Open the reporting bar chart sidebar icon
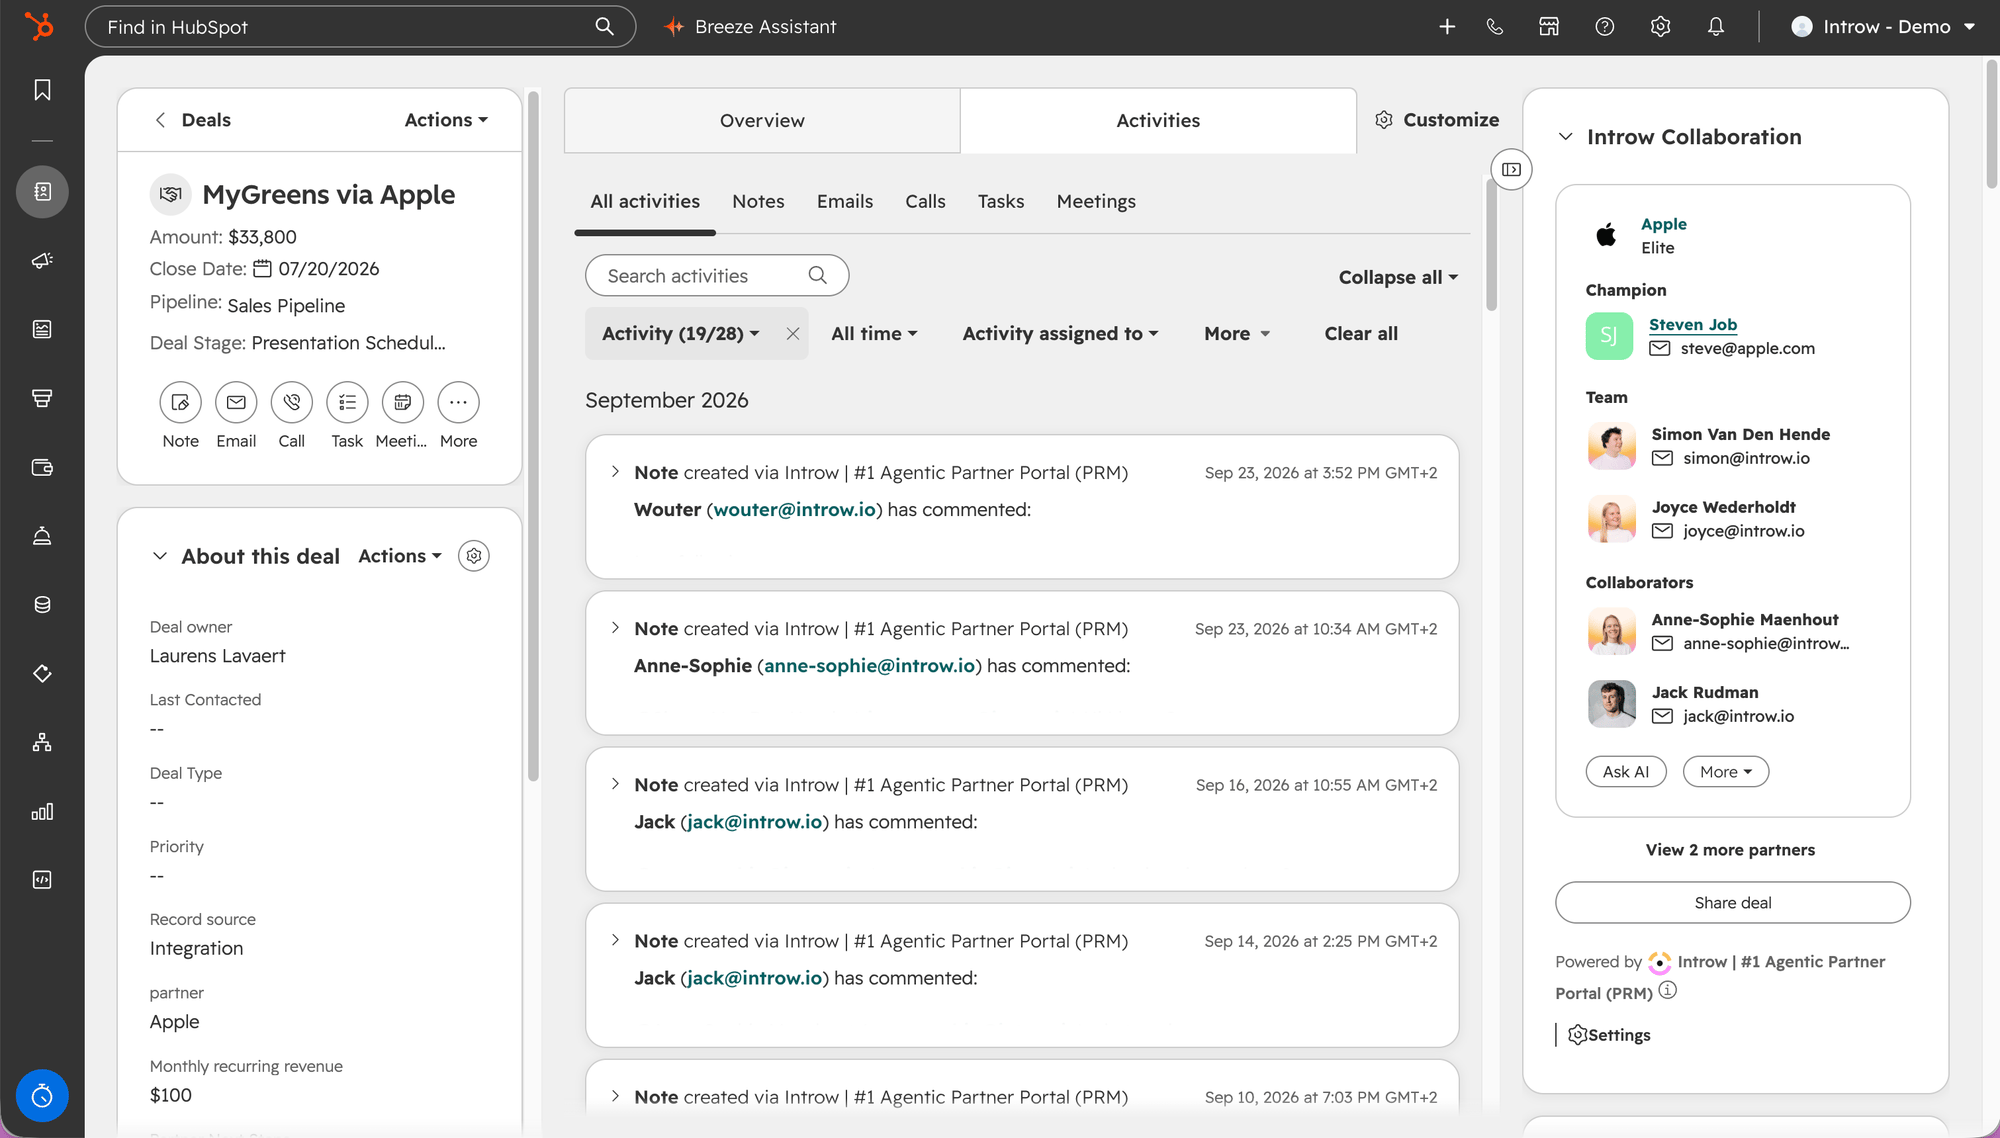 coord(42,811)
